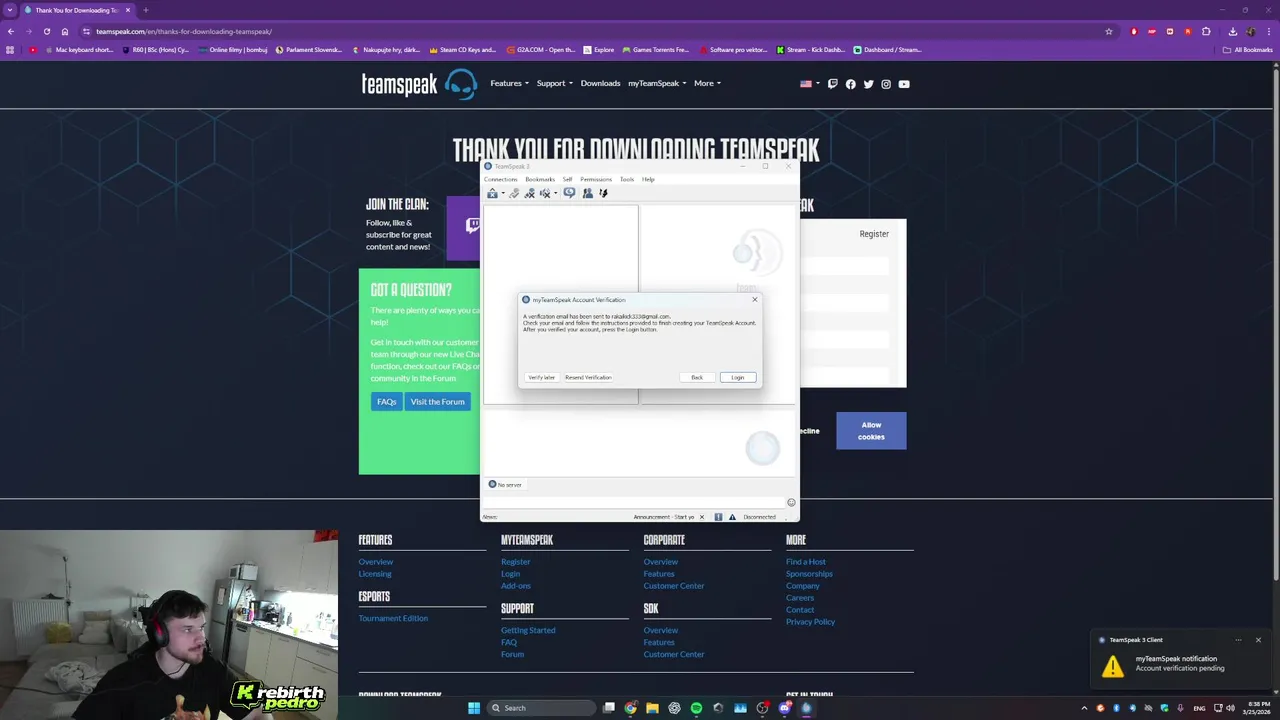This screenshot has width=1280, height=720.
Task: Click the Verify later button
Action: (541, 377)
